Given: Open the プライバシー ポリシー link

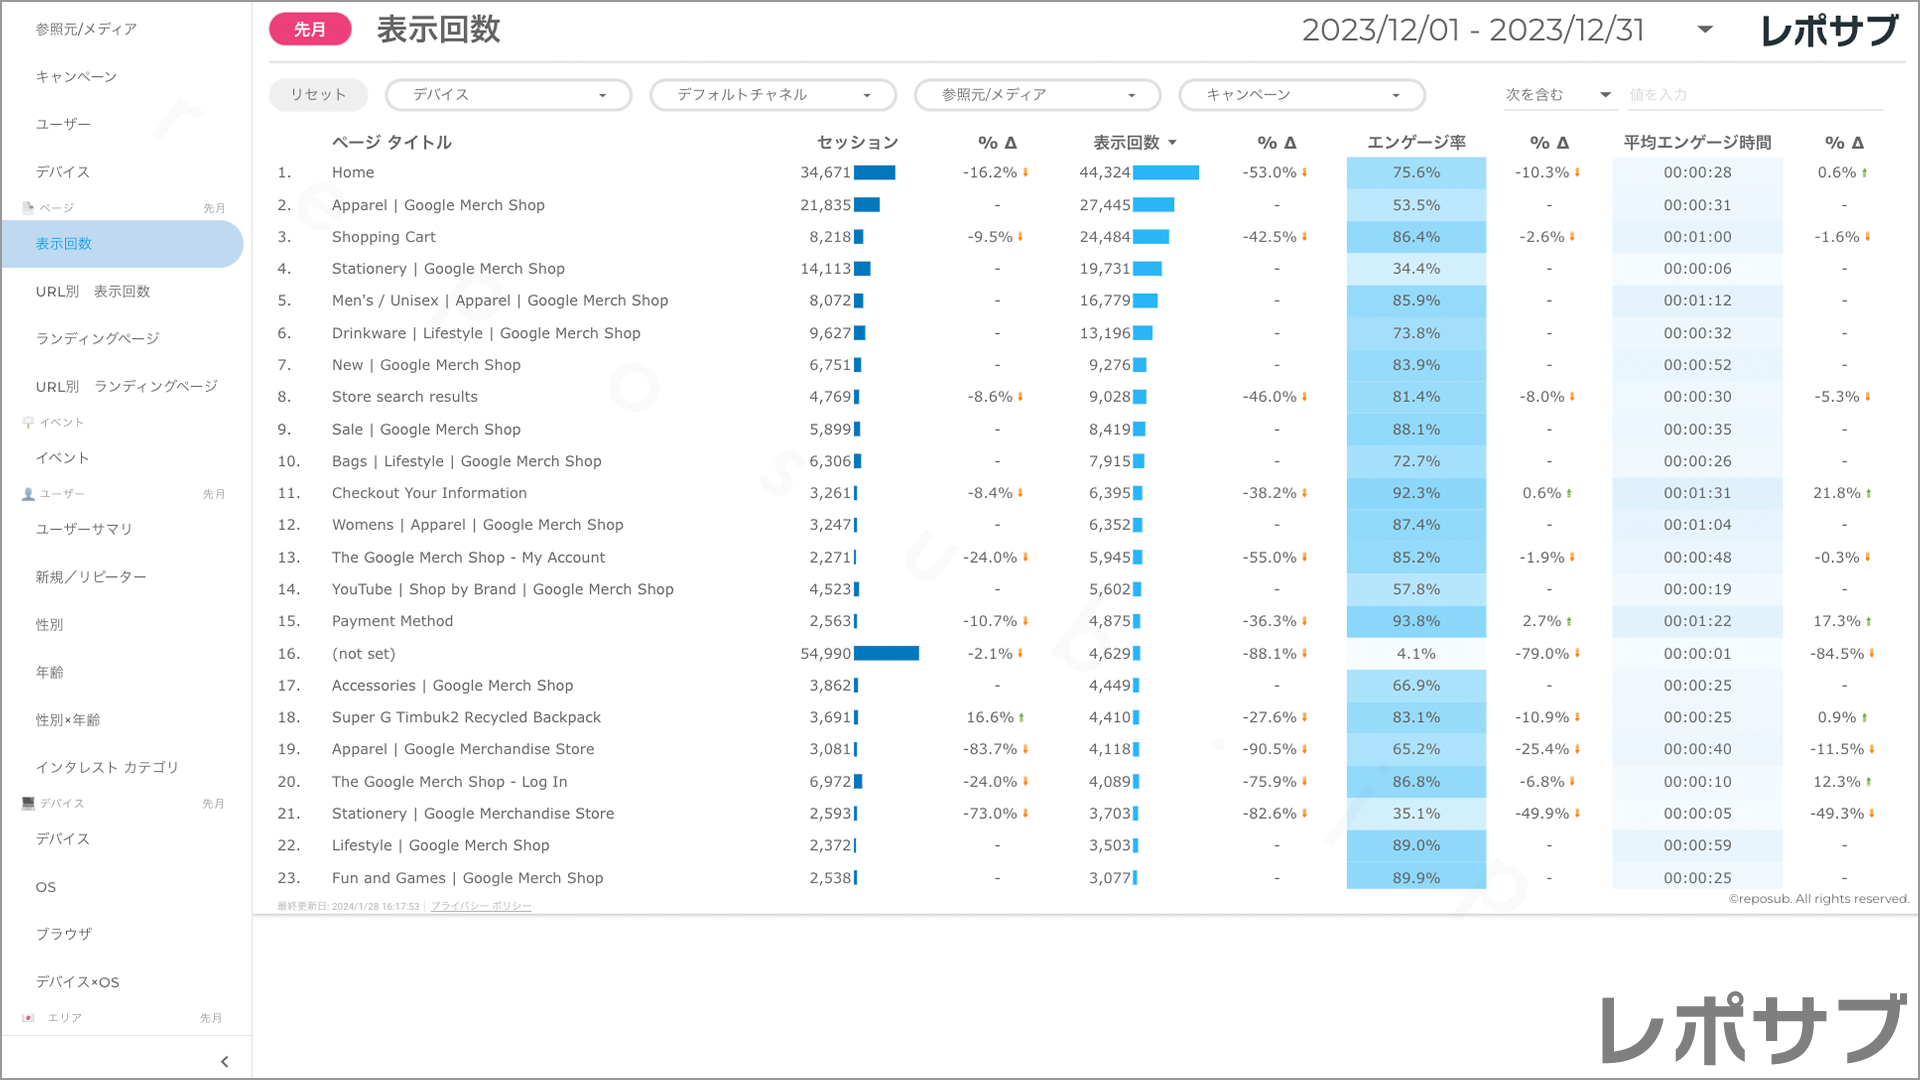Looking at the screenshot, I should 481,906.
